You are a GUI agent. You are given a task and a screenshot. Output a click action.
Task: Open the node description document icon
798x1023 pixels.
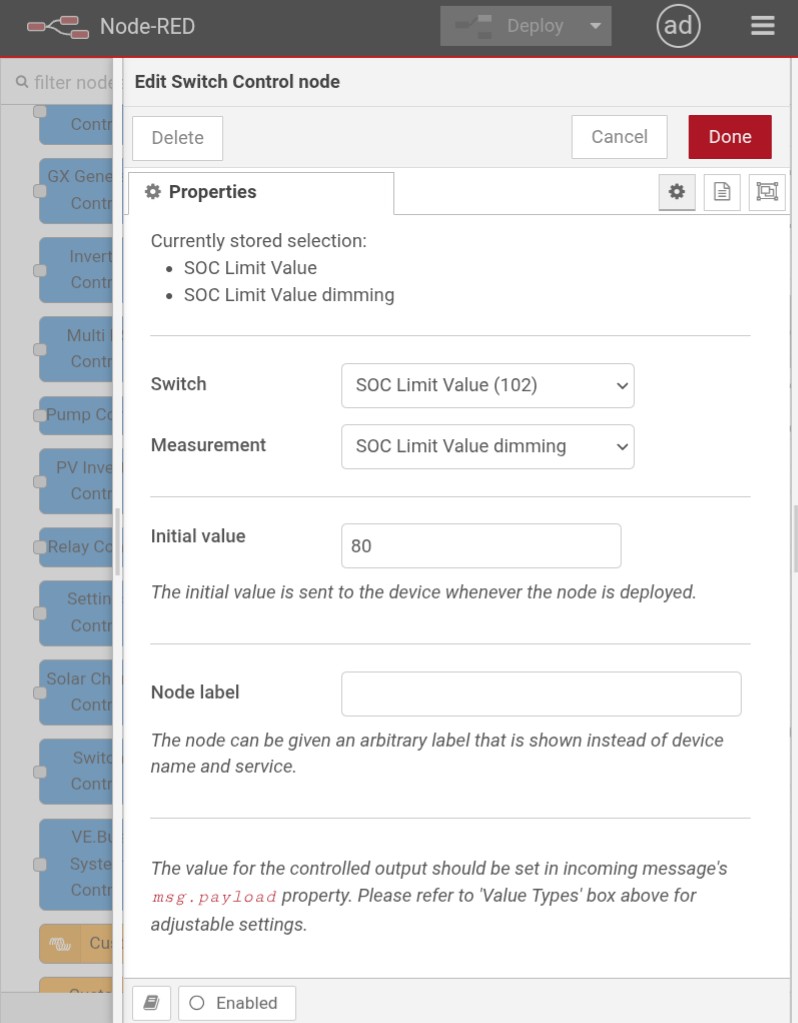pyautogui.click(x=722, y=192)
